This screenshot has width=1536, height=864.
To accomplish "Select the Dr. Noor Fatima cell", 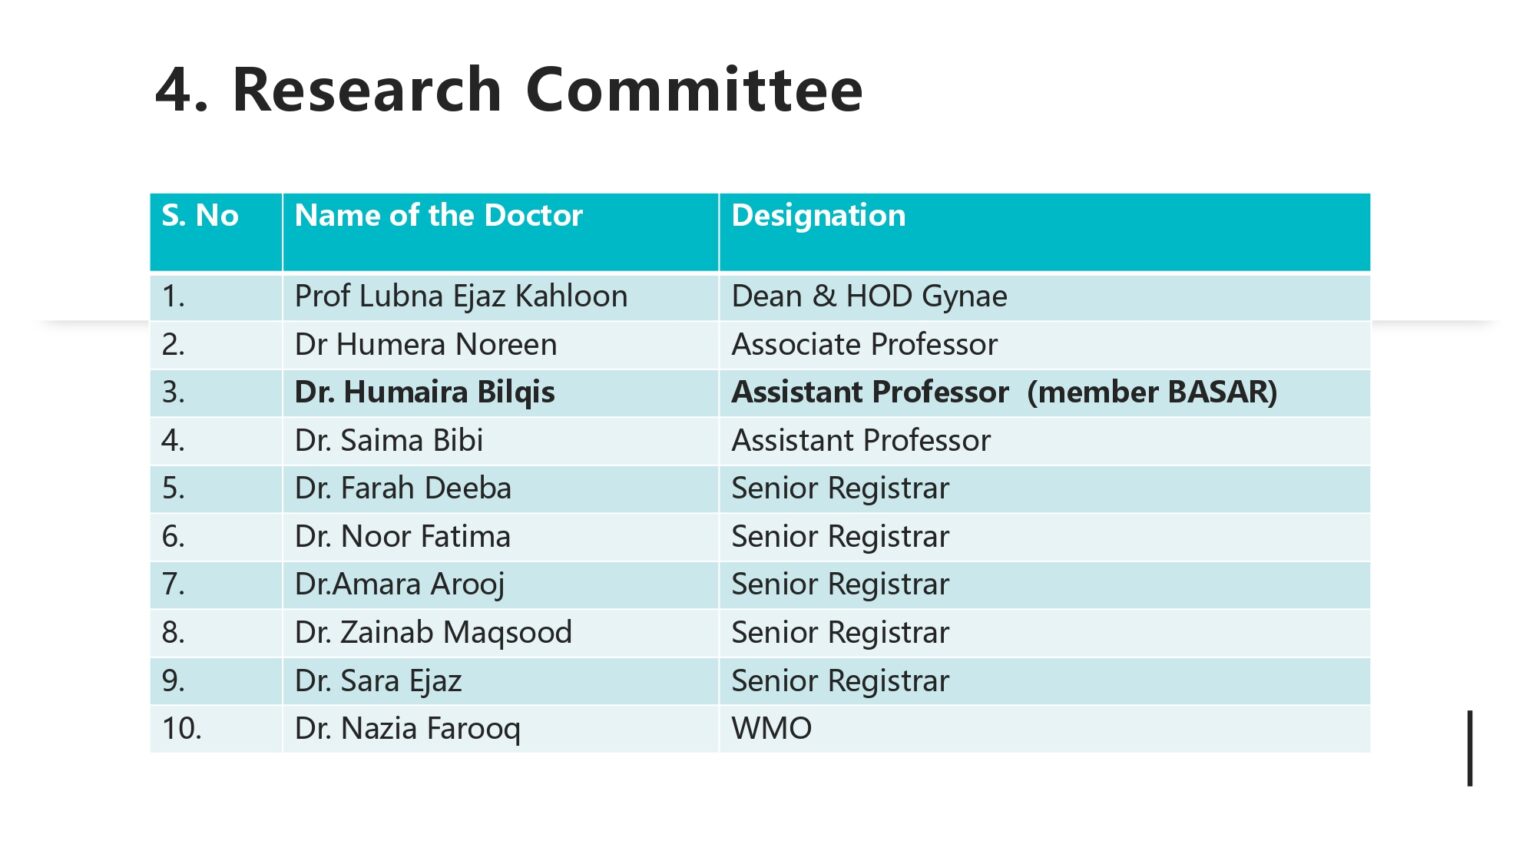I will coord(500,537).
